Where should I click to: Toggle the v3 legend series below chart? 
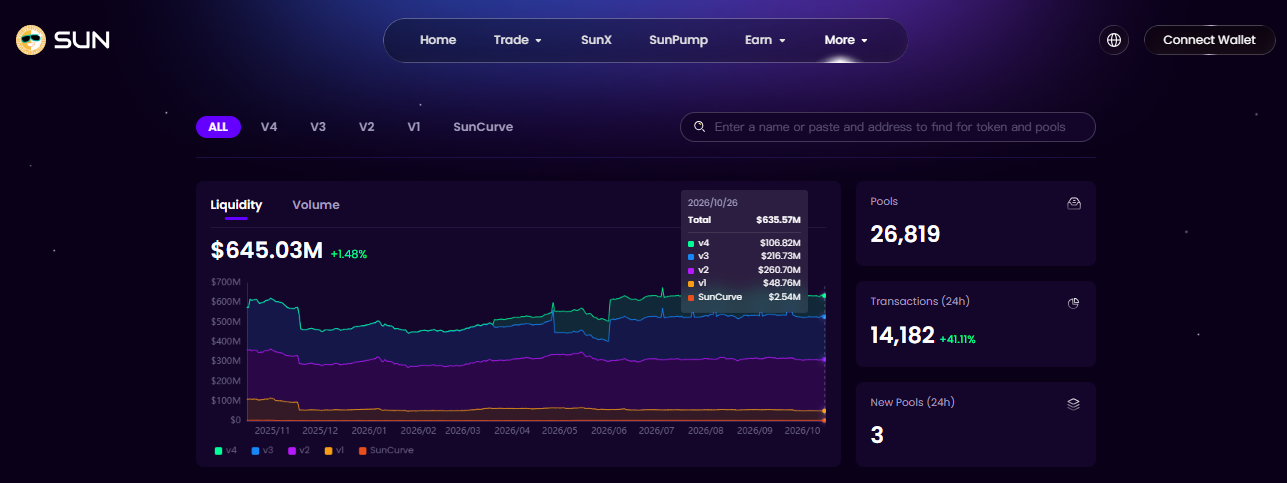[263, 450]
